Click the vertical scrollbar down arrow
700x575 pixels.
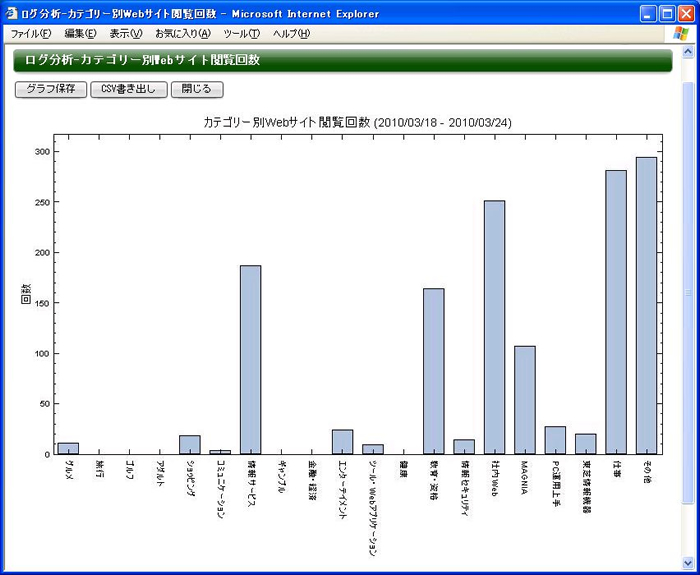click(x=688, y=562)
